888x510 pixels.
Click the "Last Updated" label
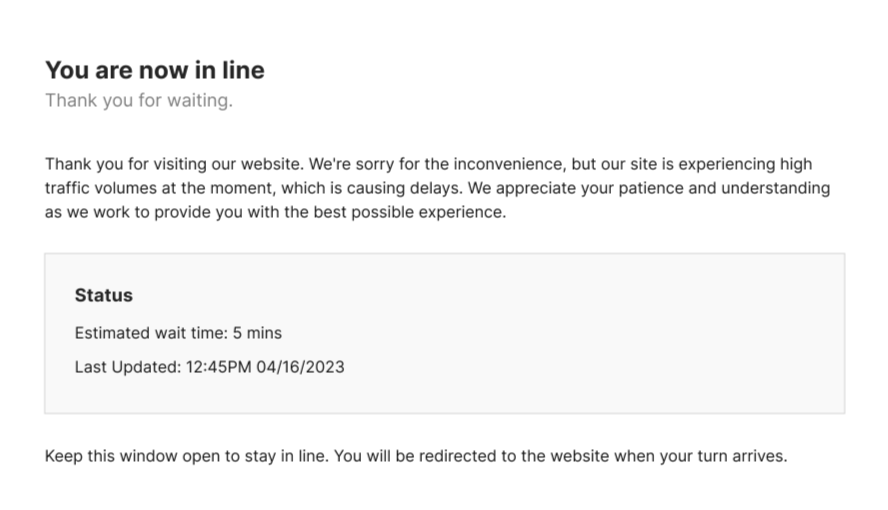126,367
